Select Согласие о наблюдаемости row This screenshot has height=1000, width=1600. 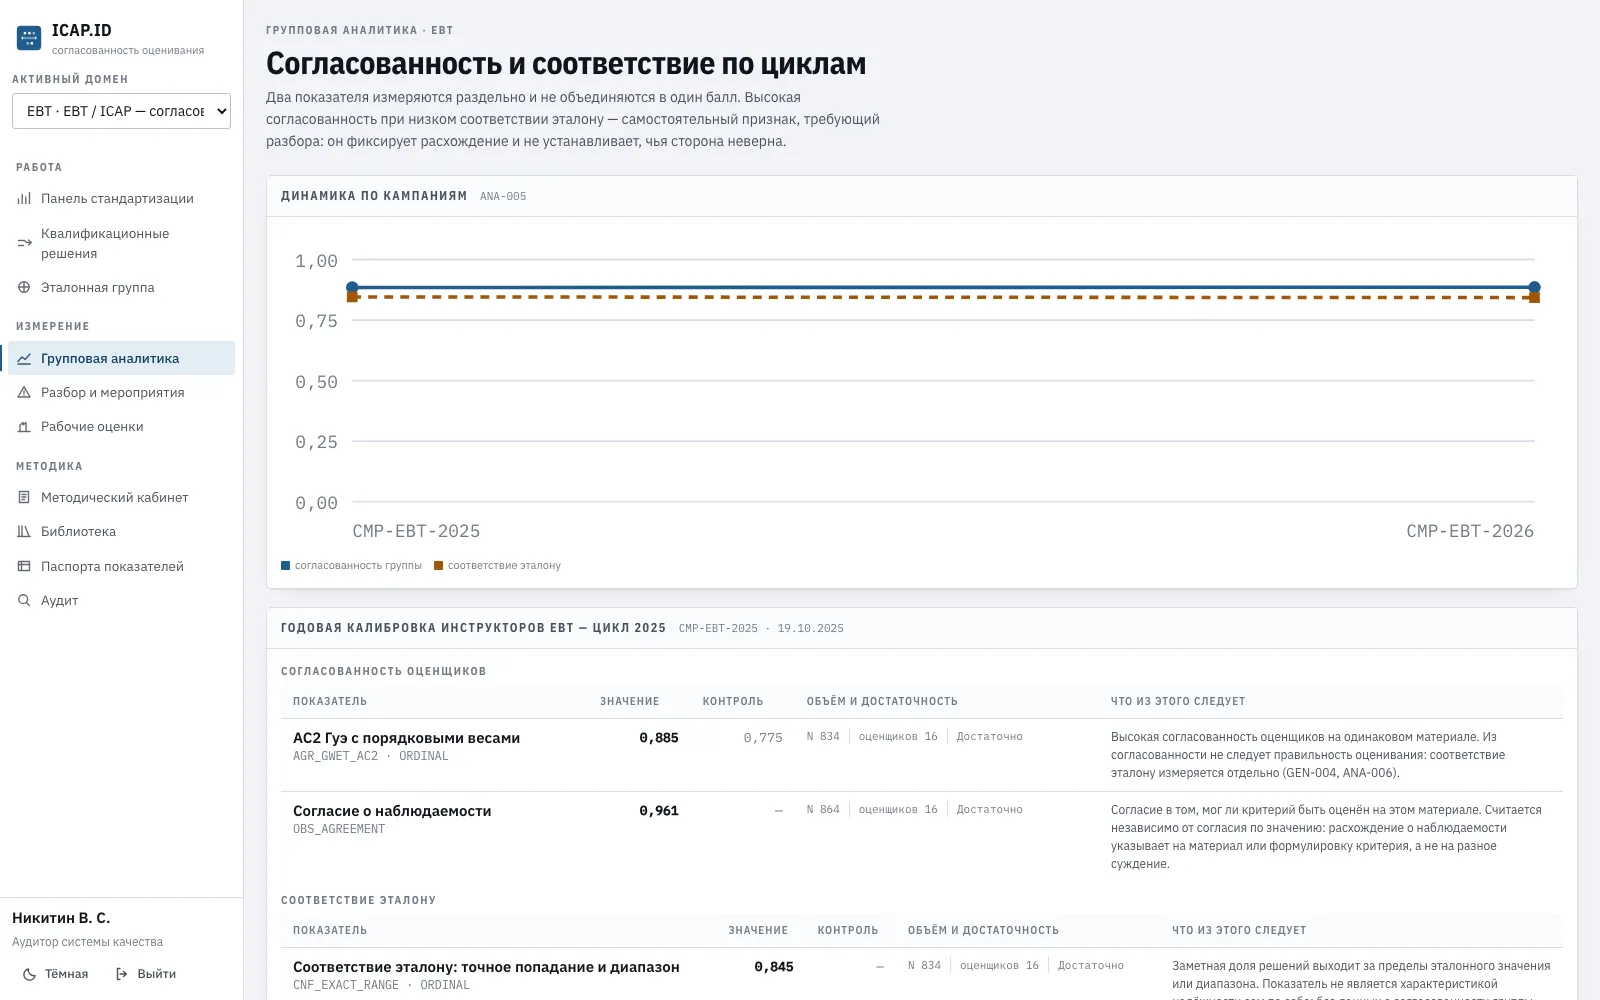click(x=921, y=837)
